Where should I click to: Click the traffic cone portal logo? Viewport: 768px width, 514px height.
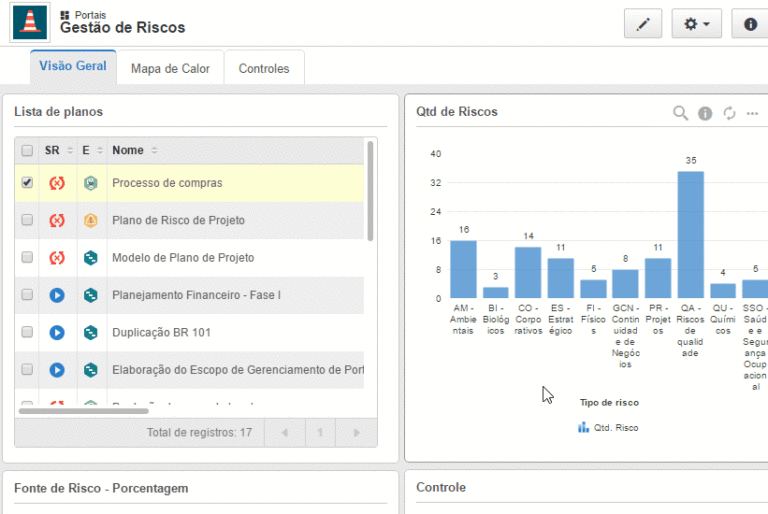[x=31, y=21]
